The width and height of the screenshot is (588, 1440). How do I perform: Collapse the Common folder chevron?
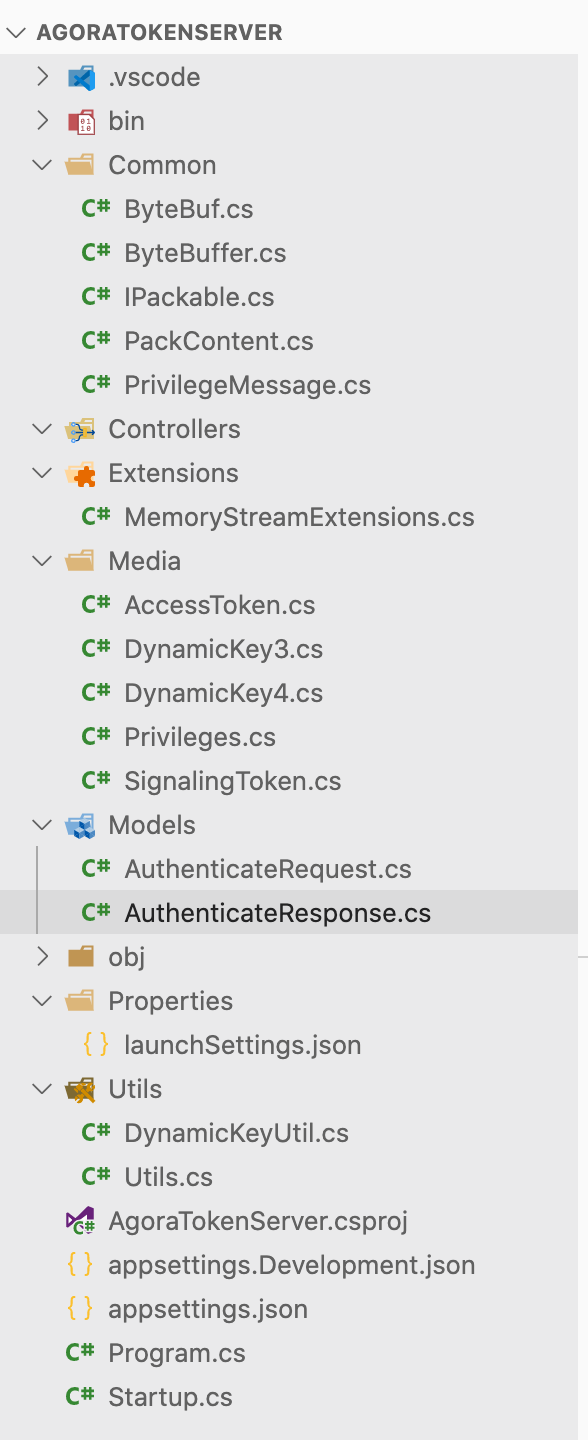(x=42, y=165)
